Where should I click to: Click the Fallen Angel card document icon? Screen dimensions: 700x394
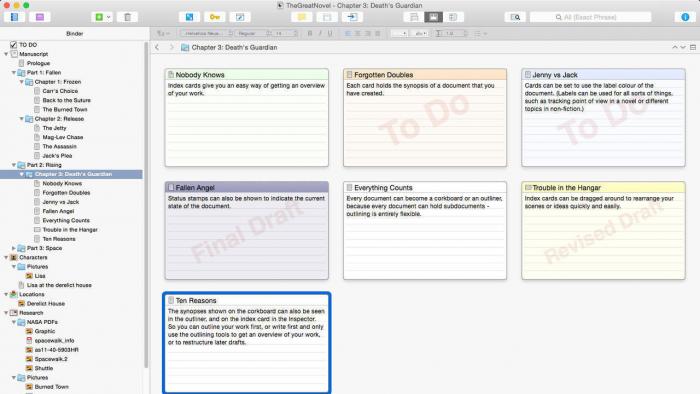tap(171, 187)
